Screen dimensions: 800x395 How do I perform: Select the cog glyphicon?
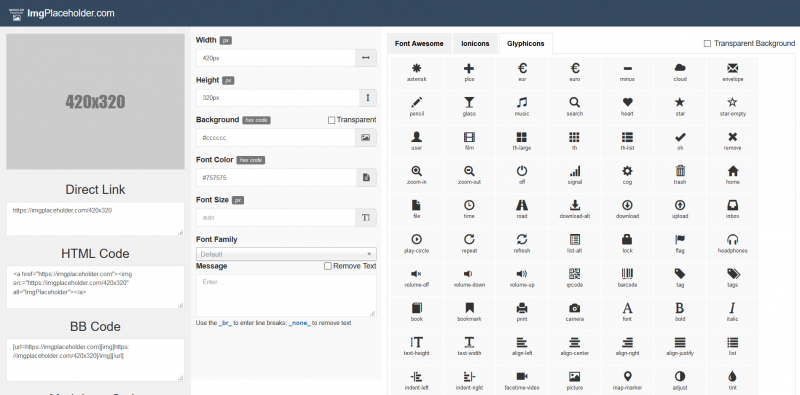[627, 176]
